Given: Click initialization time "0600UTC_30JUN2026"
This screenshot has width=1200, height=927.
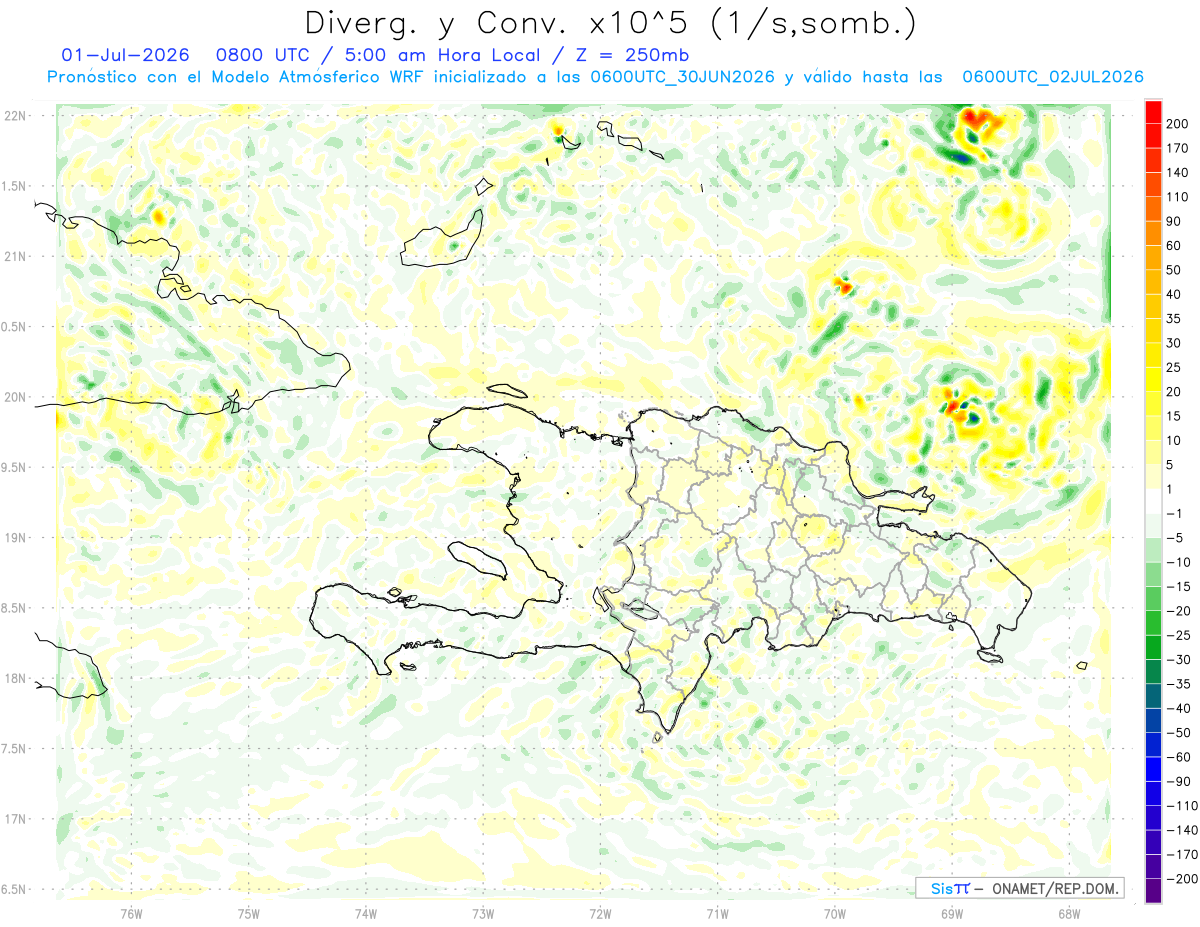Looking at the screenshot, I should pos(684,77).
